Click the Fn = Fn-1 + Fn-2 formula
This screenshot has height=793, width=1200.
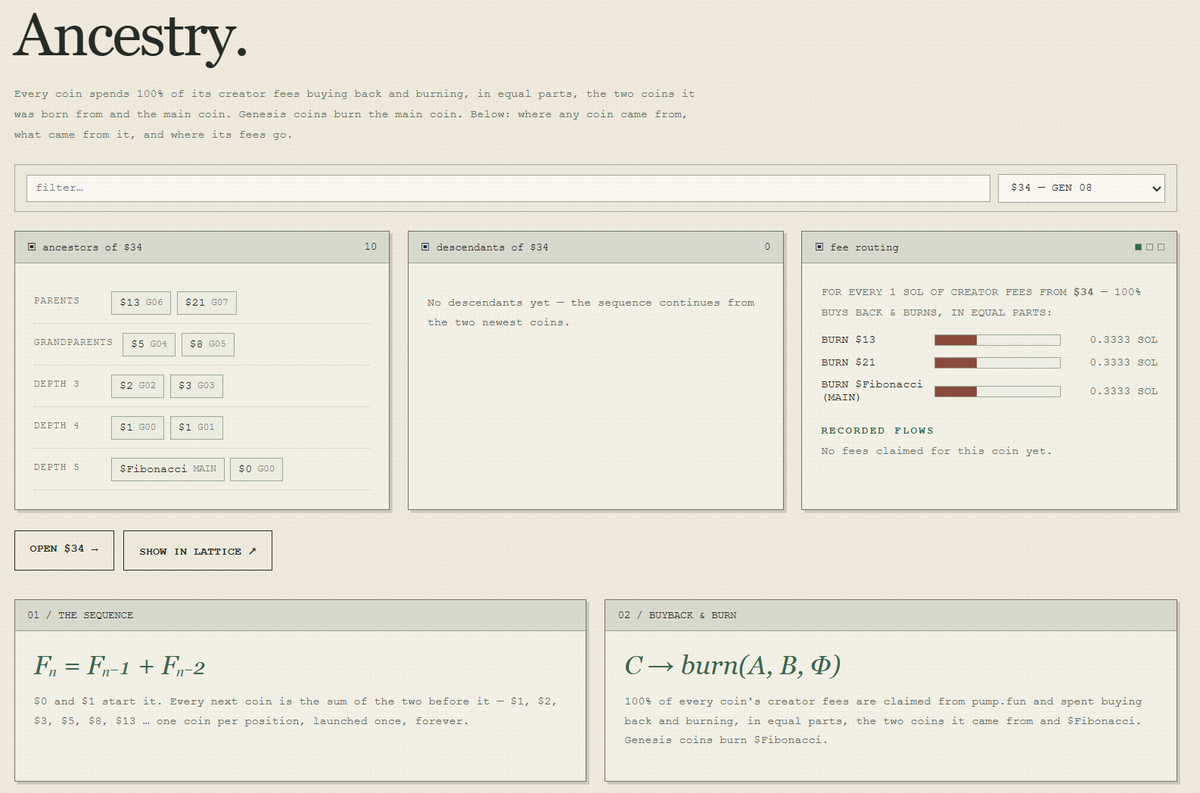(119, 667)
